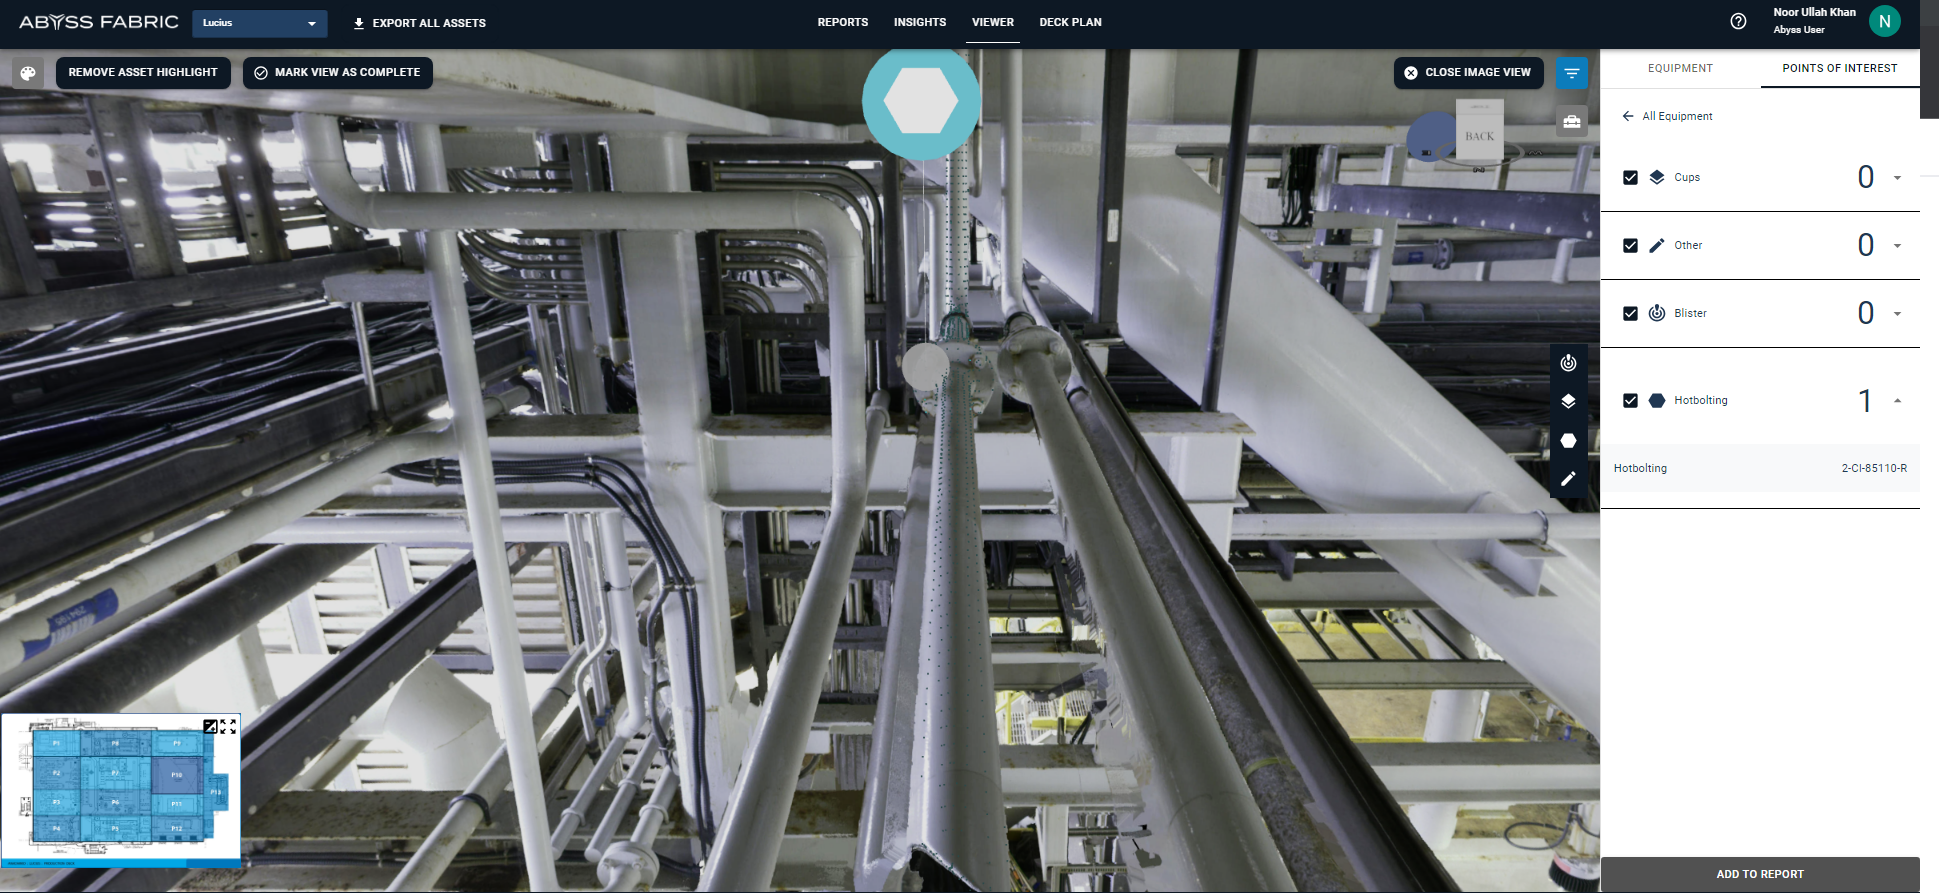
Task: Expand the Other category arrow
Action: (1897, 245)
